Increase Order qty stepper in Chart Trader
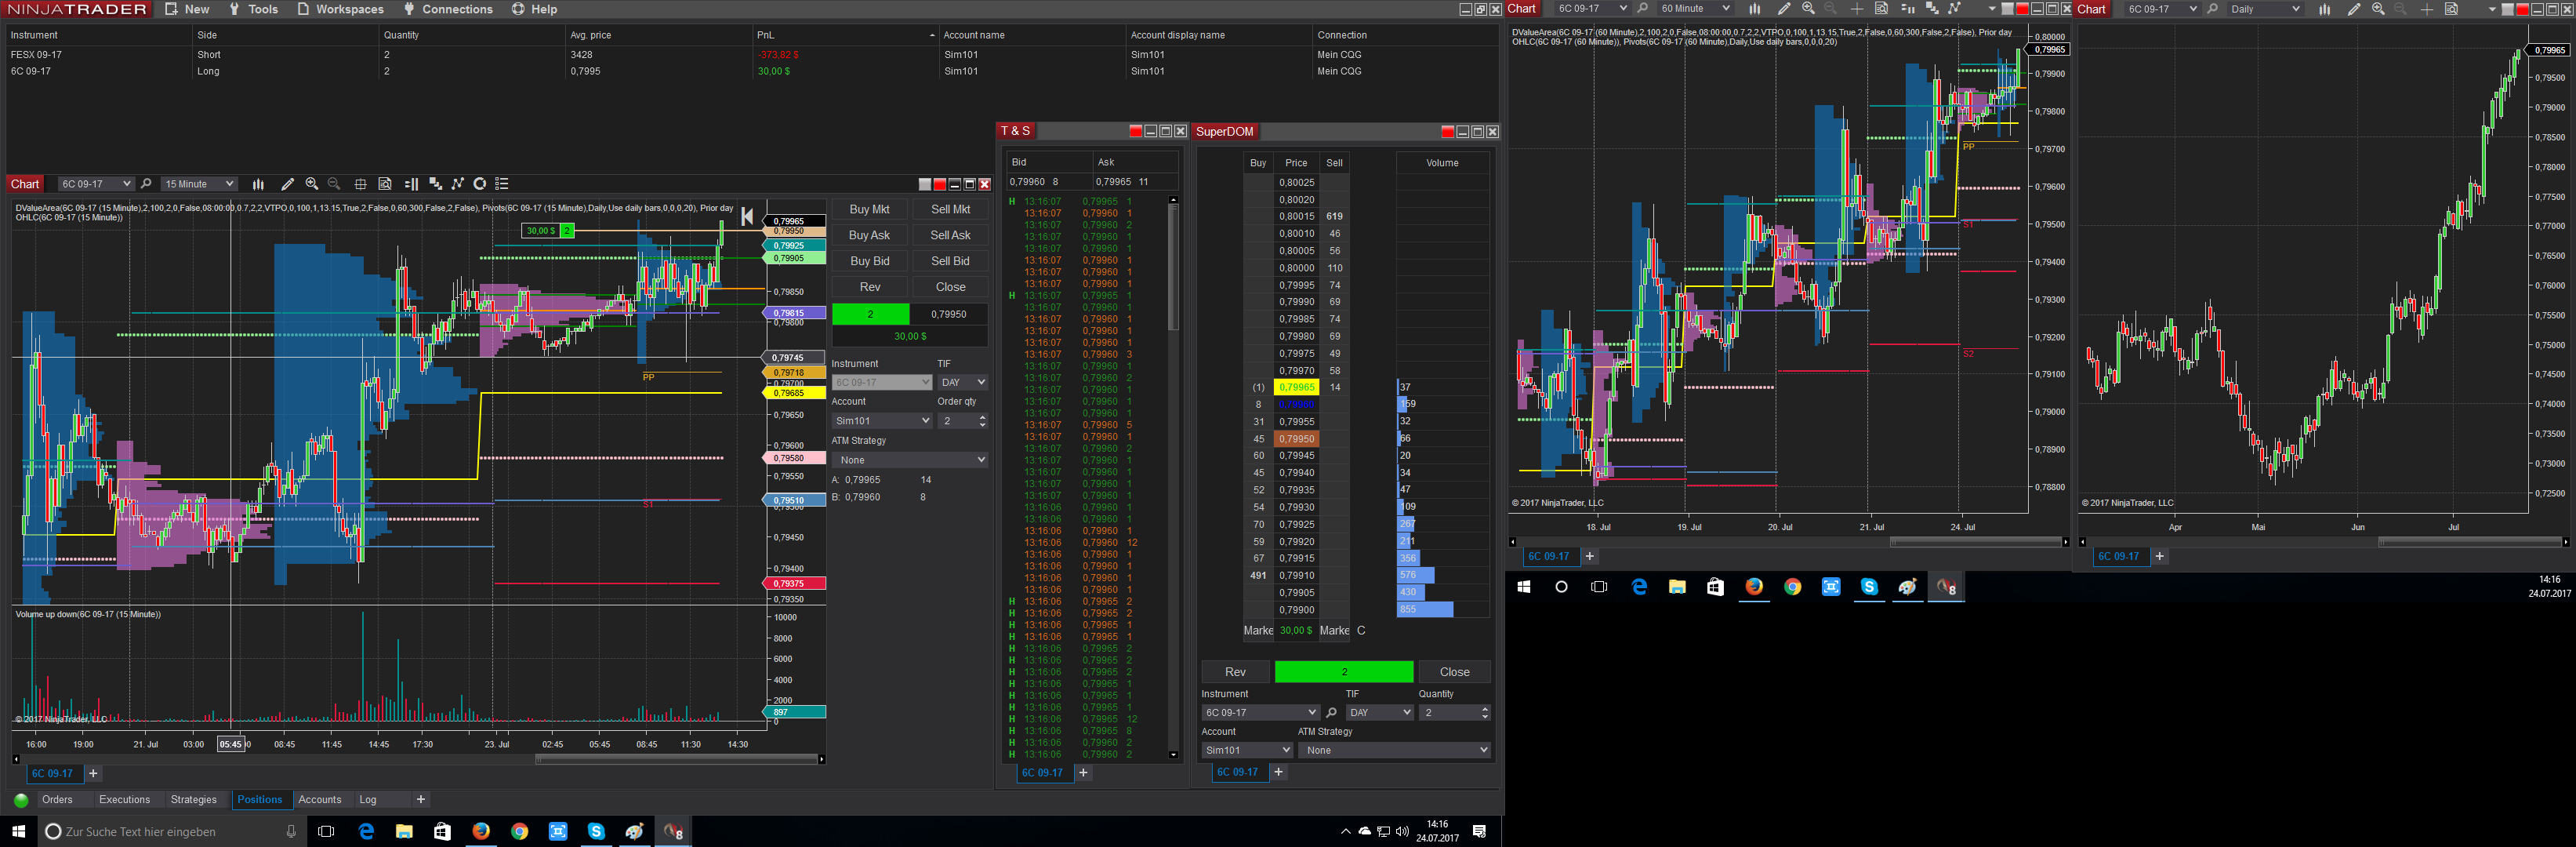The height and width of the screenshot is (847, 2576). [982, 417]
